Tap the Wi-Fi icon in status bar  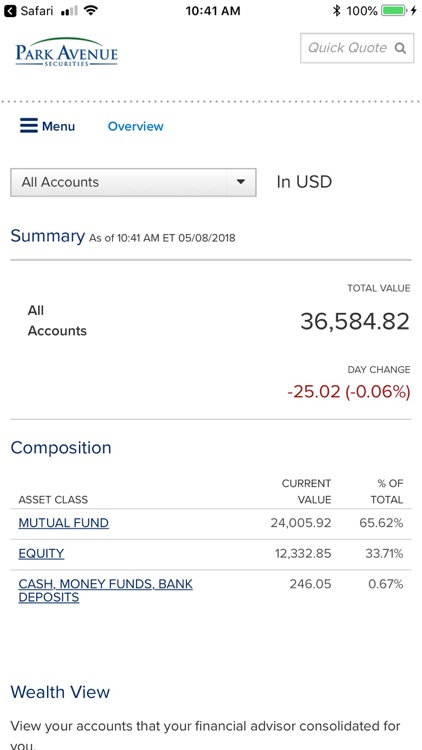pyautogui.click(x=90, y=11)
